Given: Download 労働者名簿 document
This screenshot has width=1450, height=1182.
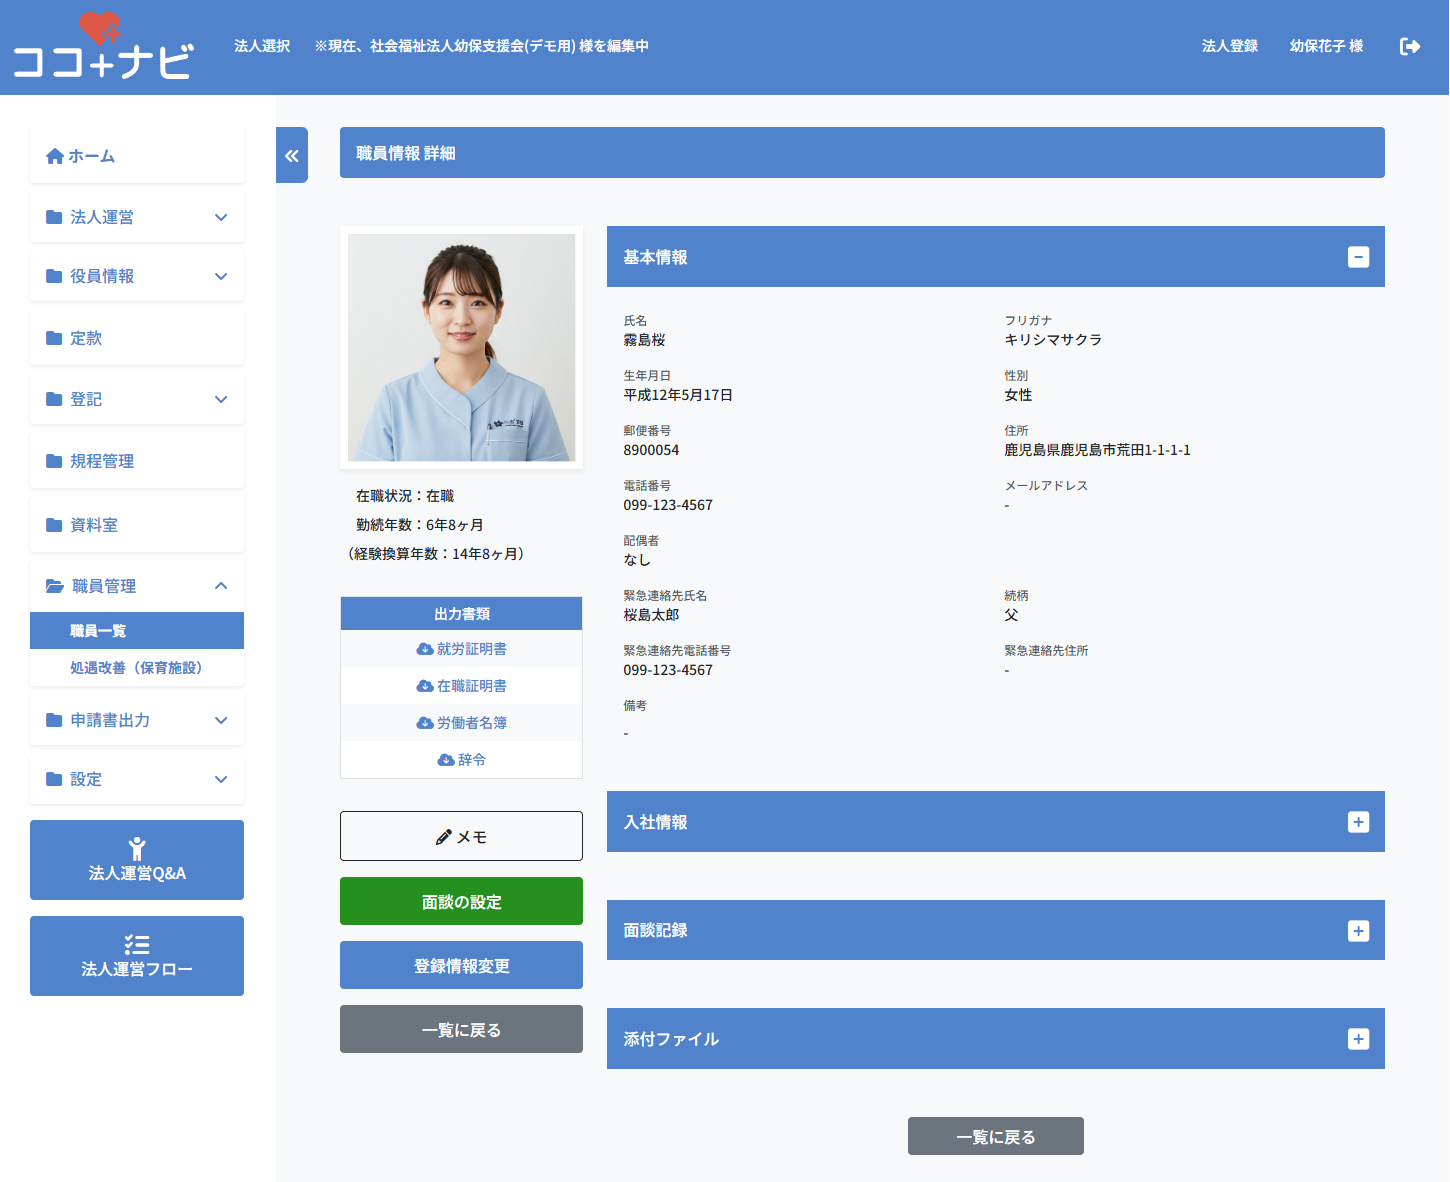Looking at the screenshot, I should (462, 723).
